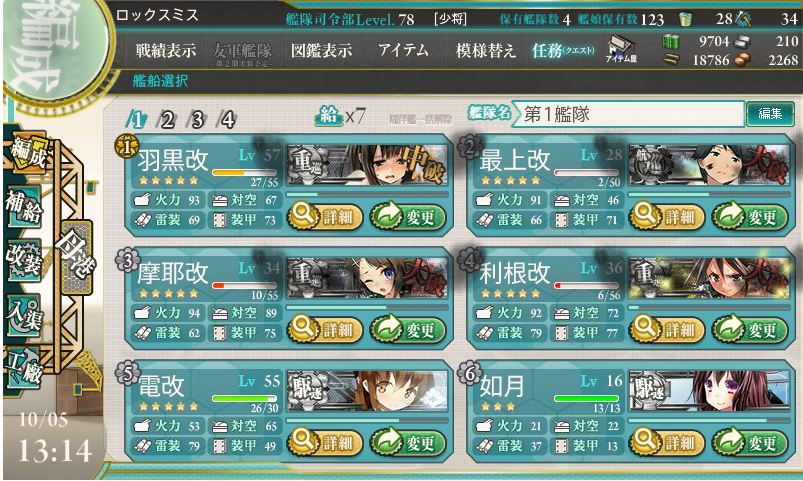
Task: Click 変更 for 如月
Action: 750,443
